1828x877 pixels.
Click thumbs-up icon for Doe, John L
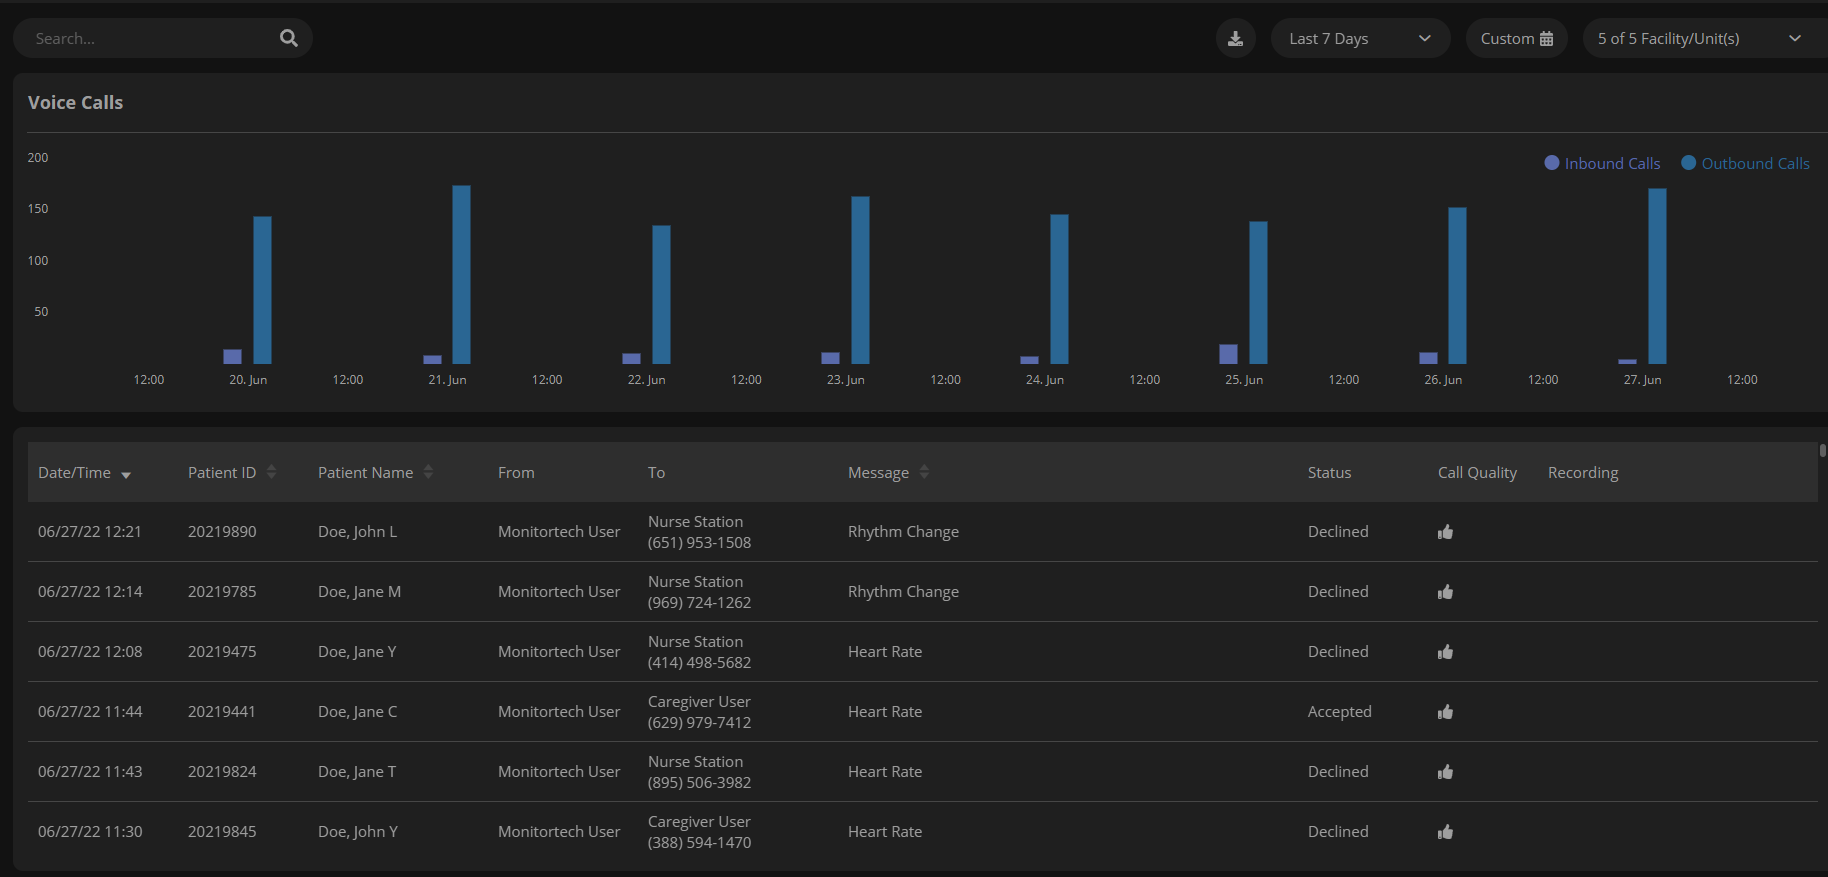click(x=1445, y=531)
